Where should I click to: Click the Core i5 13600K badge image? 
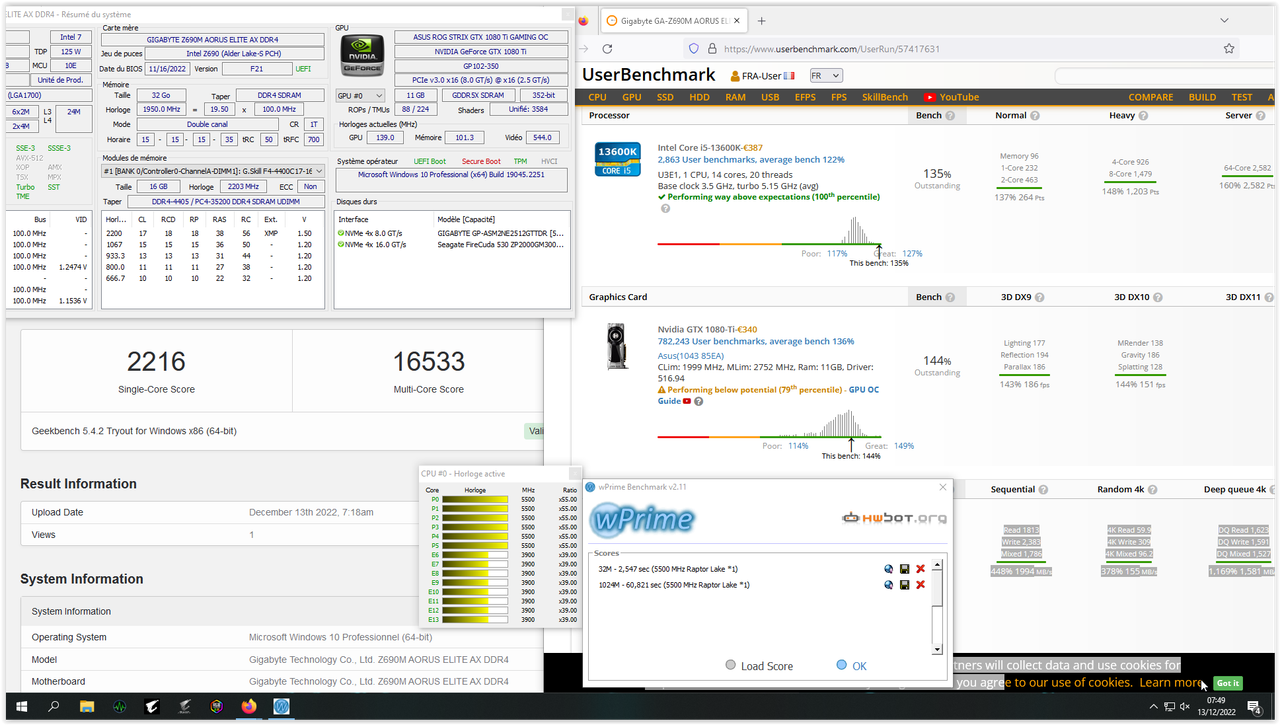tap(617, 159)
